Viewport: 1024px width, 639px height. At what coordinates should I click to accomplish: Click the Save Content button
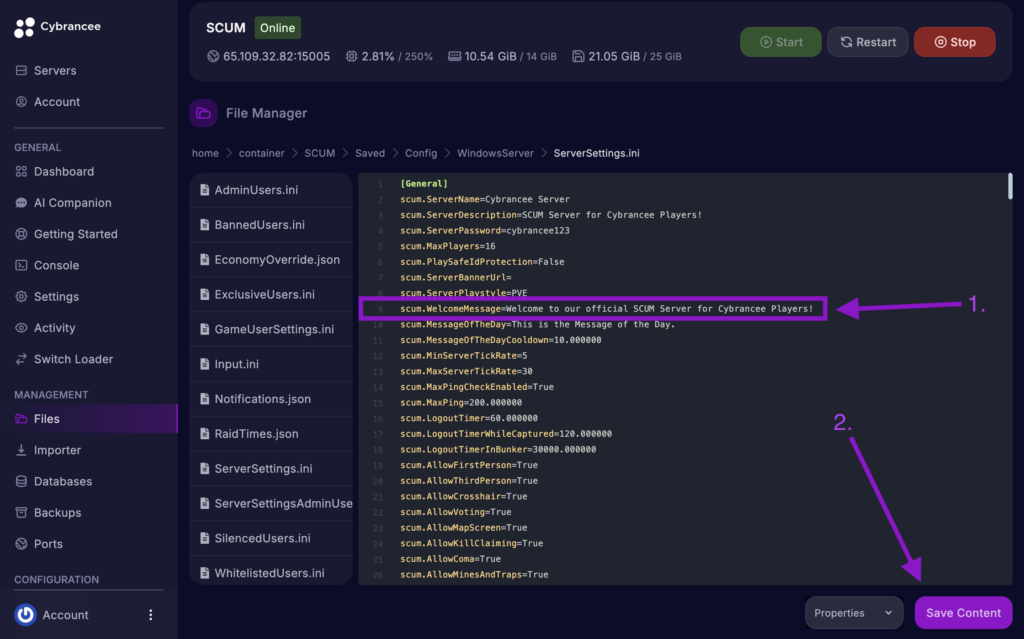point(963,612)
